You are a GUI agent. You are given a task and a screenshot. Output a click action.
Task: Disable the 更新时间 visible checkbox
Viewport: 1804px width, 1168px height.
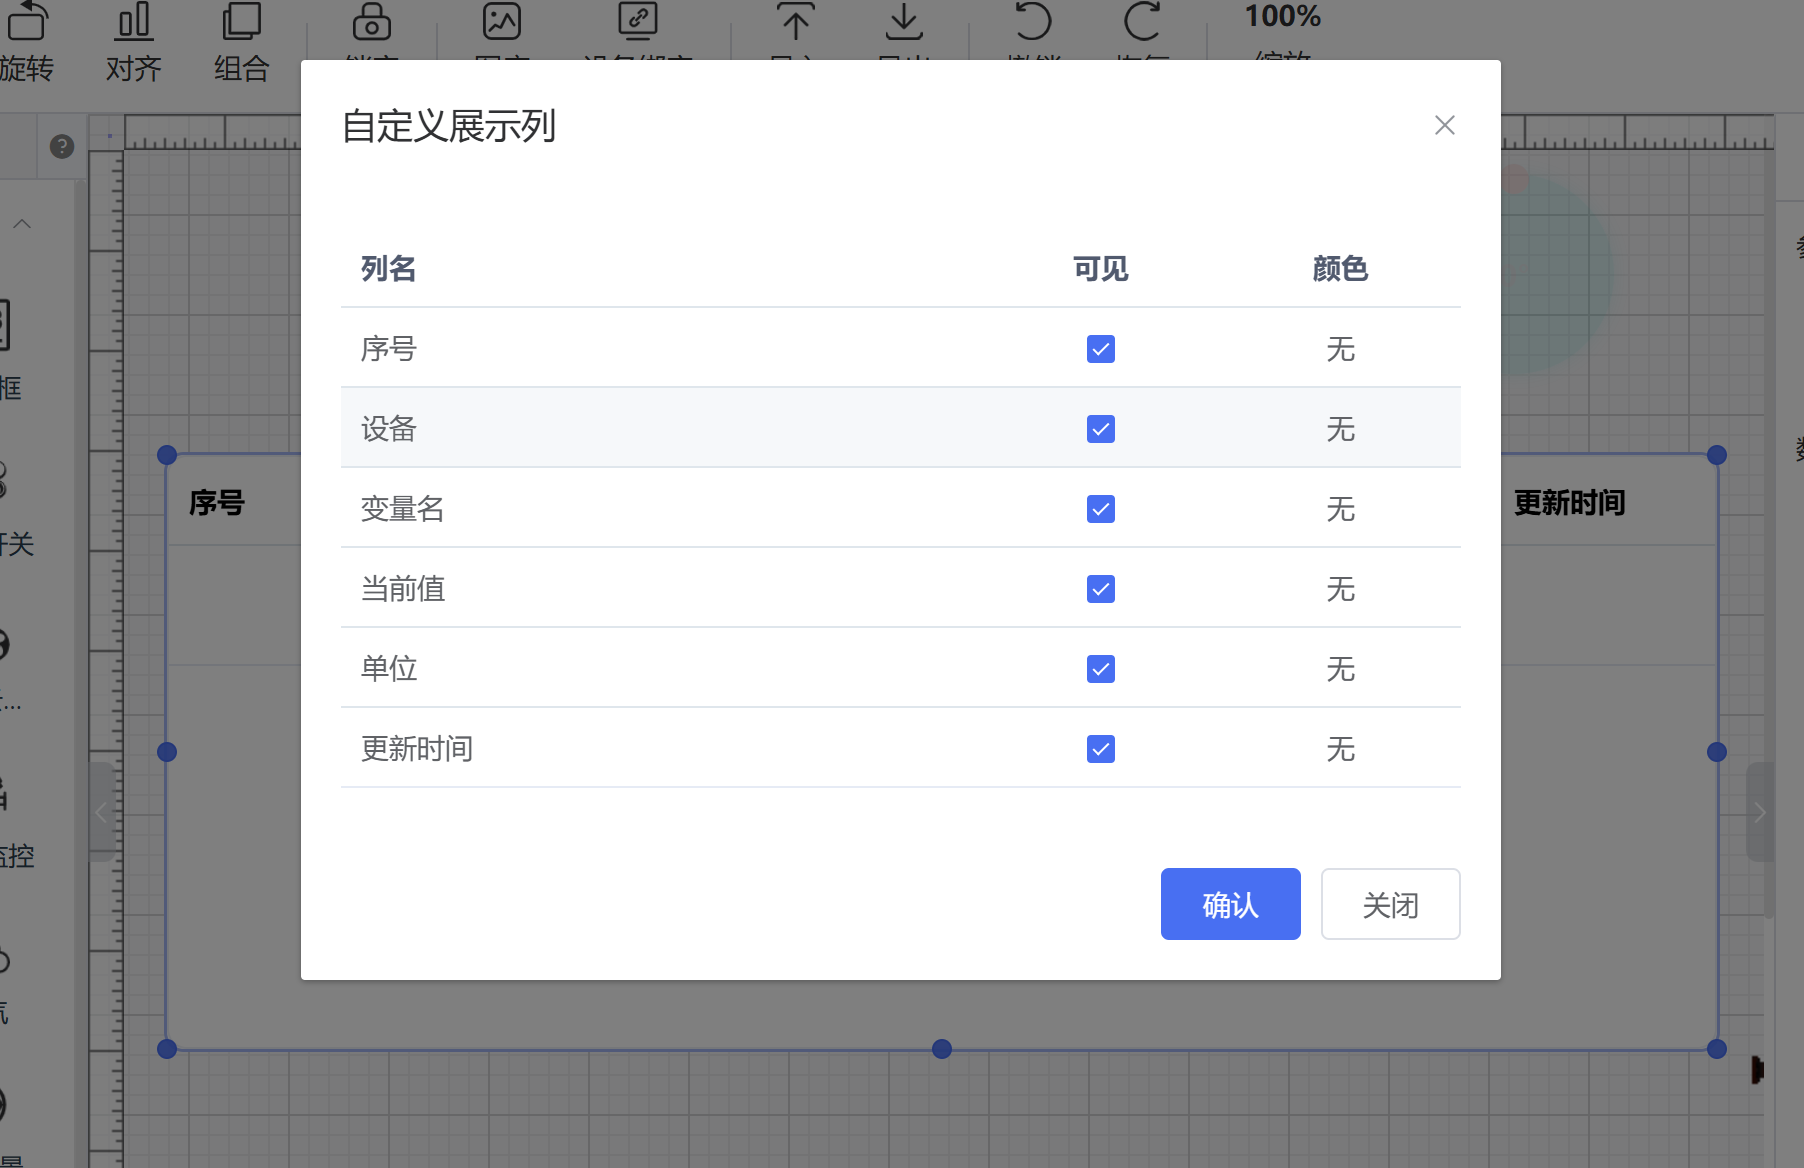point(1100,749)
